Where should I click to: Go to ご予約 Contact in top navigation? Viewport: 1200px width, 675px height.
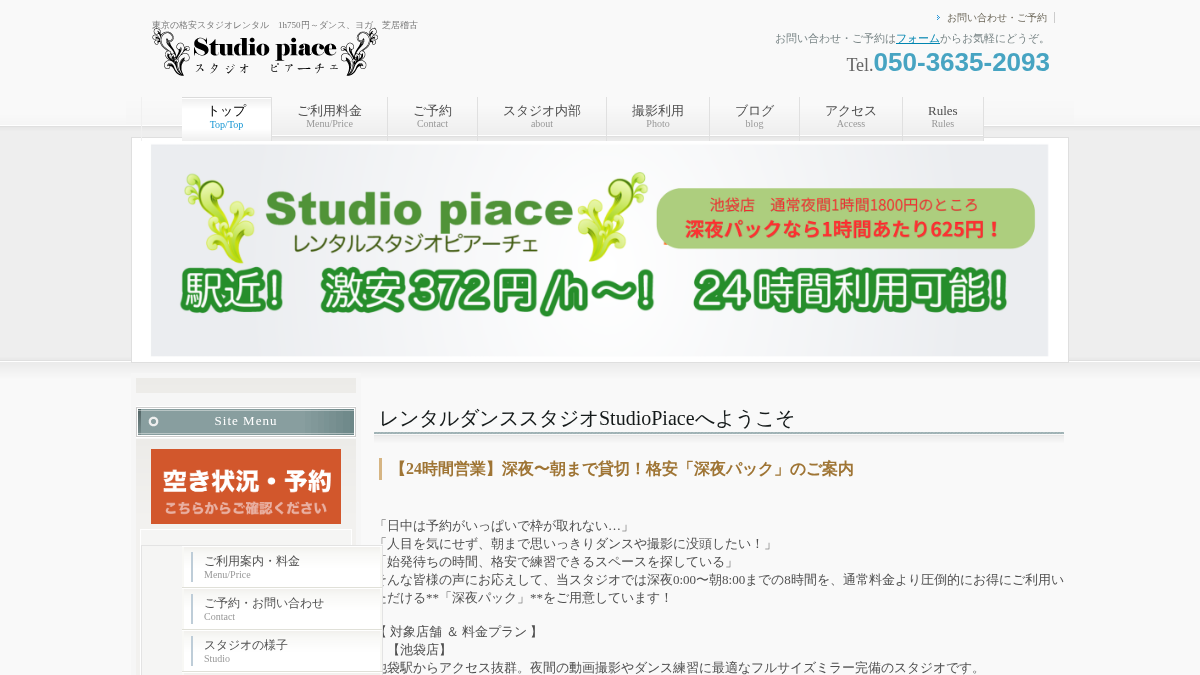(432, 117)
